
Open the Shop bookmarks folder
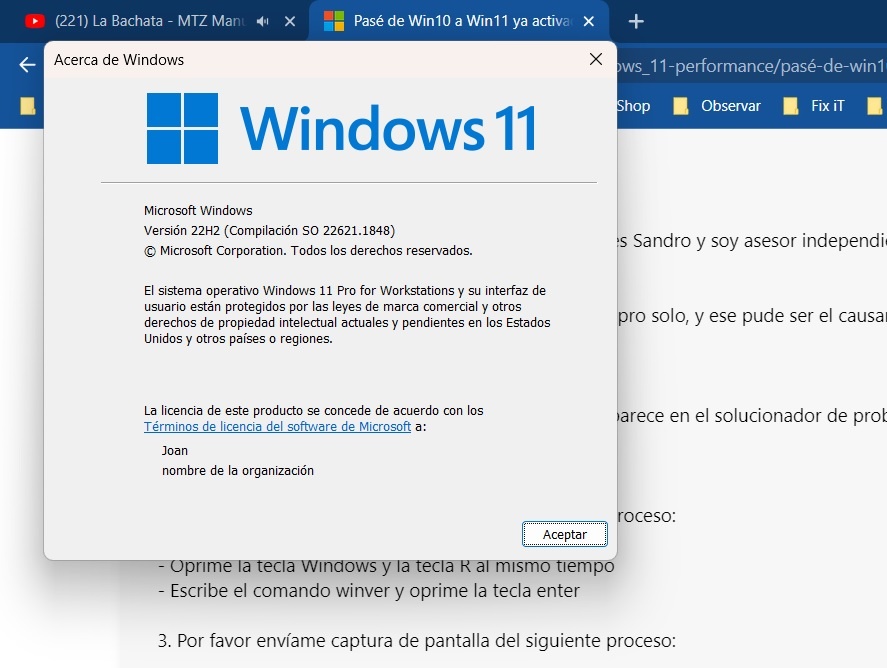click(x=633, y=106)
